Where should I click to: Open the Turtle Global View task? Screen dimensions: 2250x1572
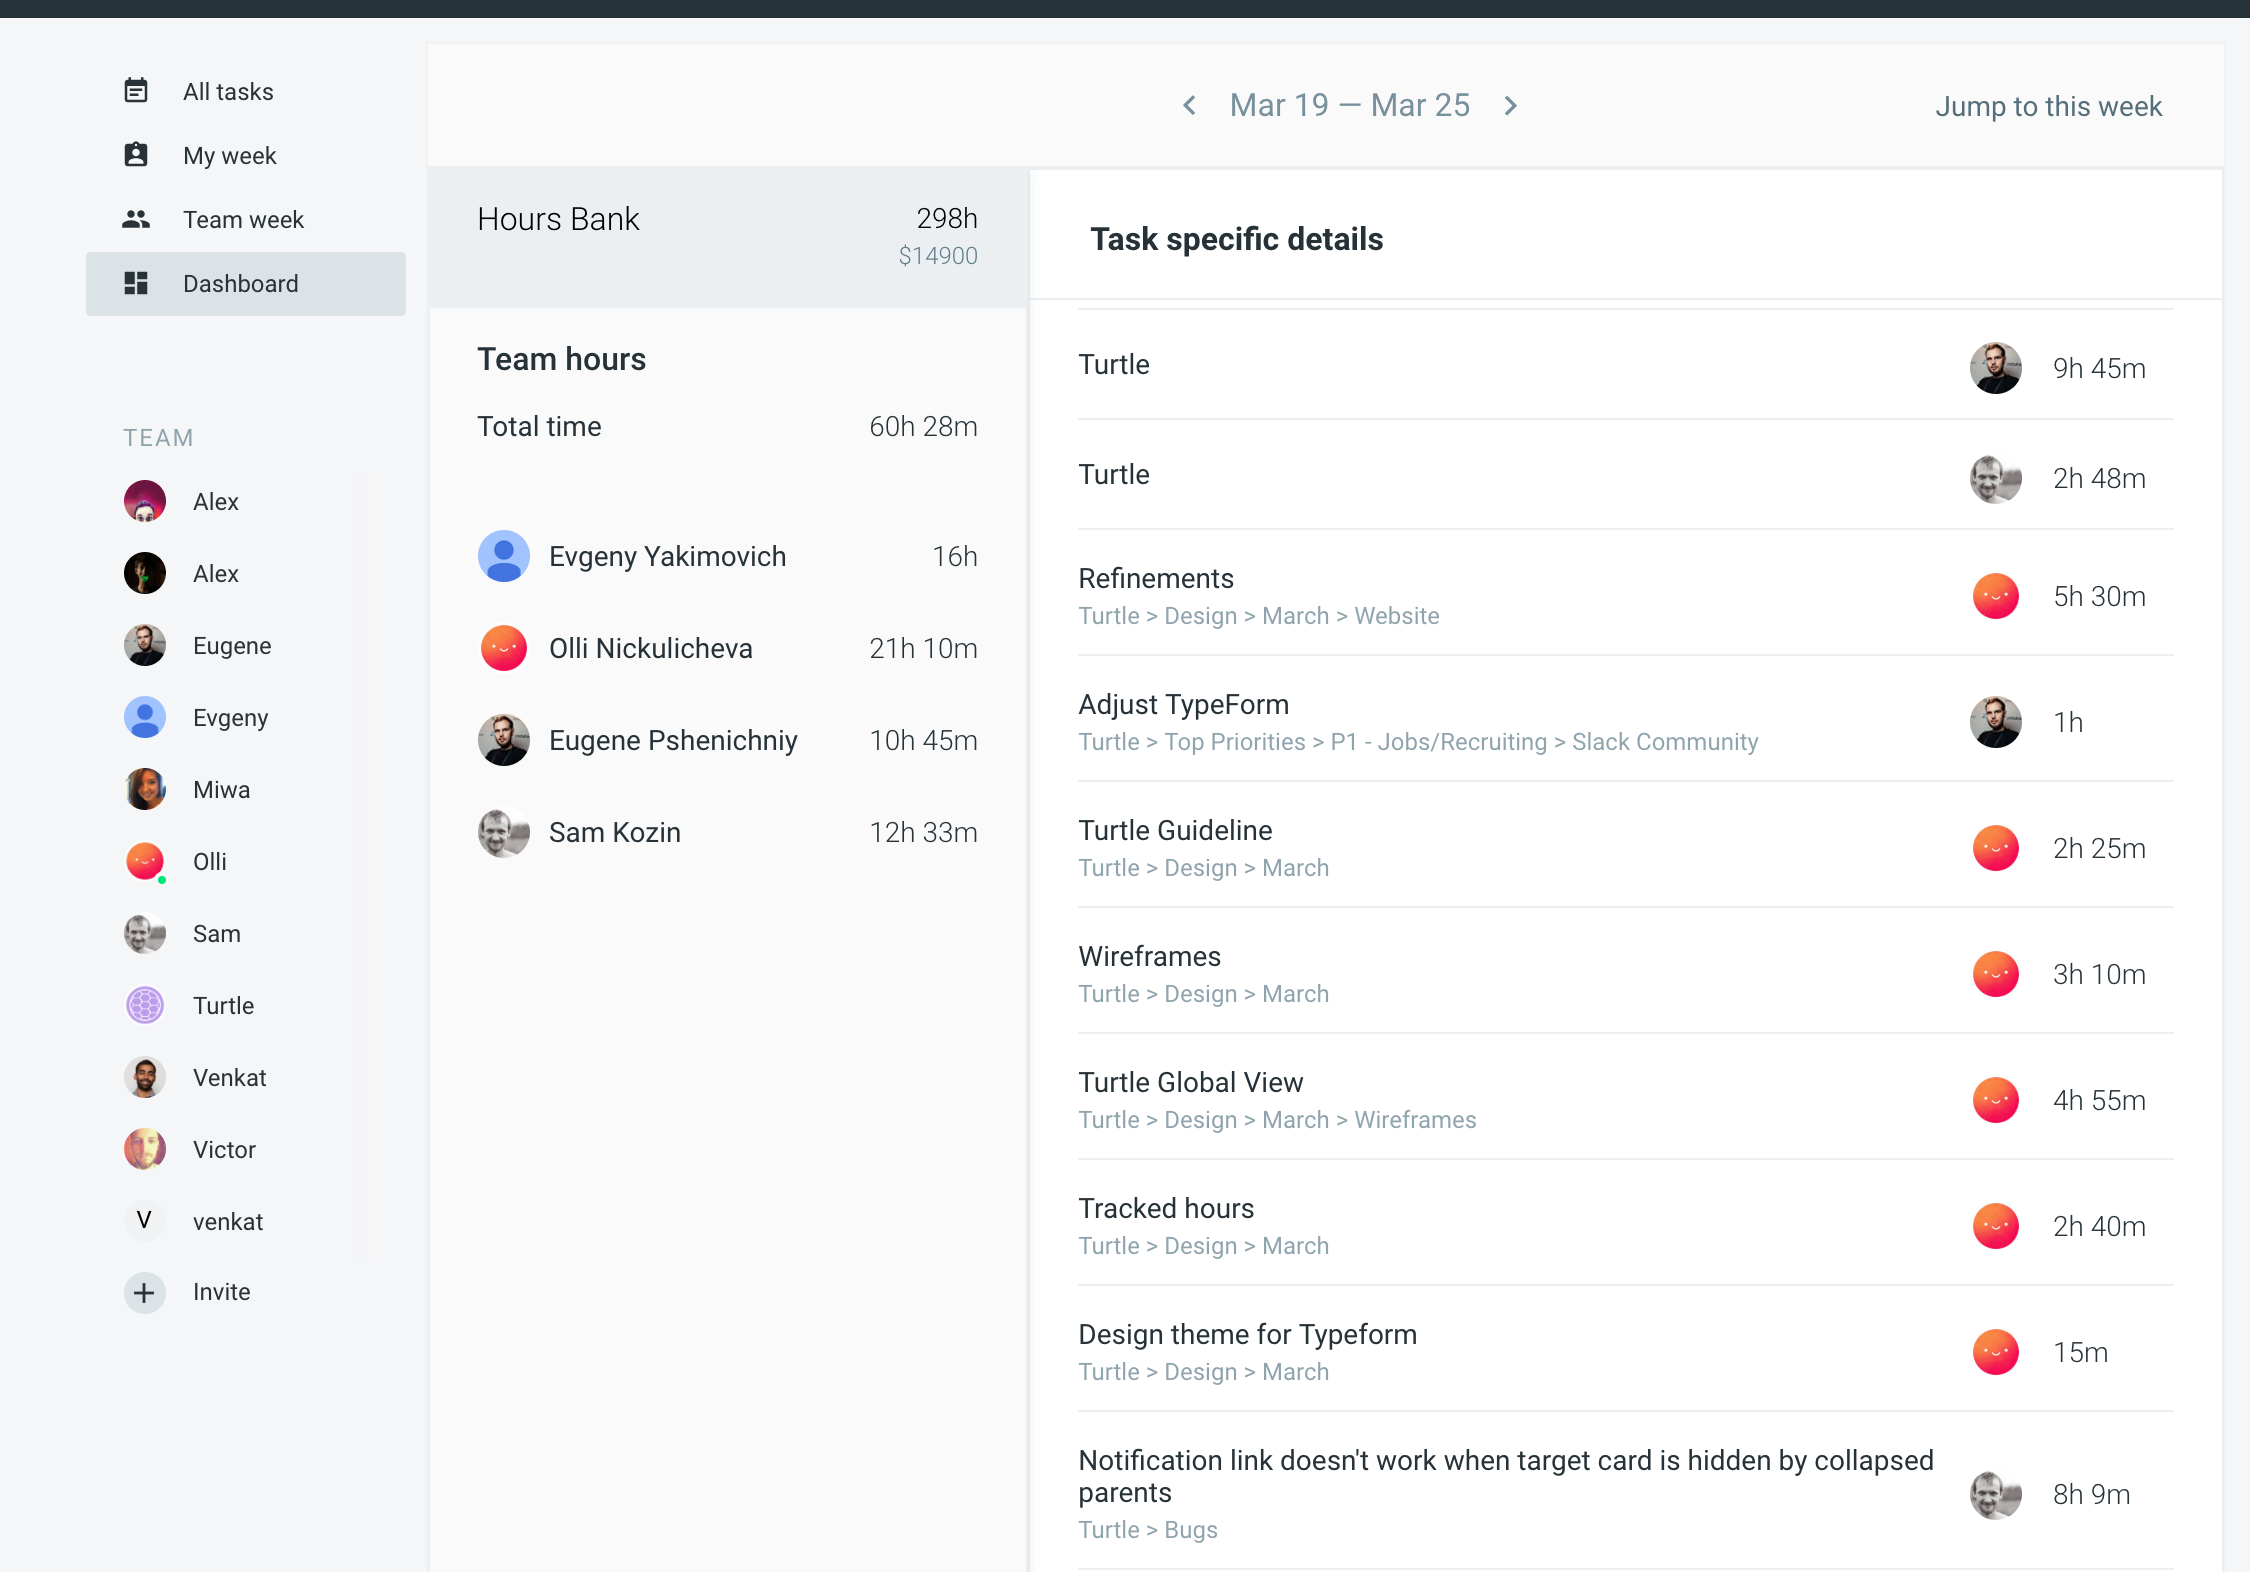1190,1082
